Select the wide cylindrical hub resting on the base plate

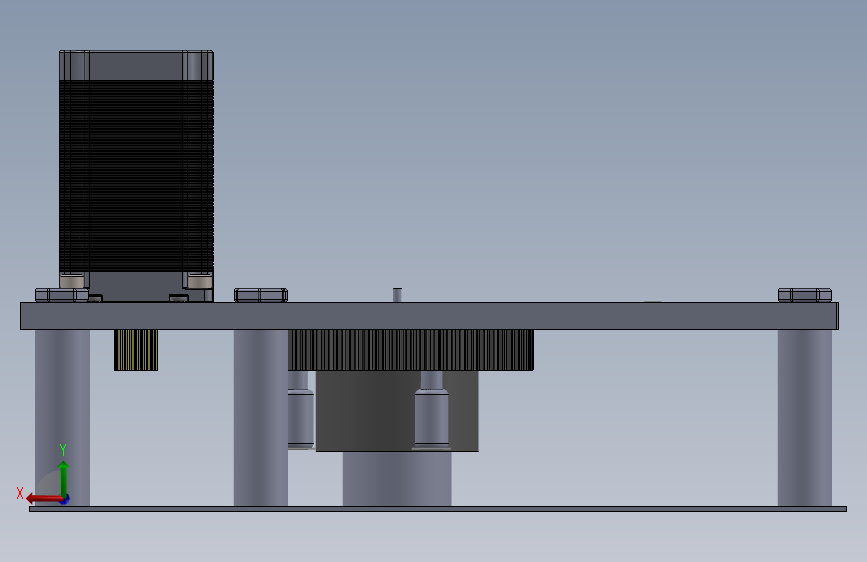397,478
